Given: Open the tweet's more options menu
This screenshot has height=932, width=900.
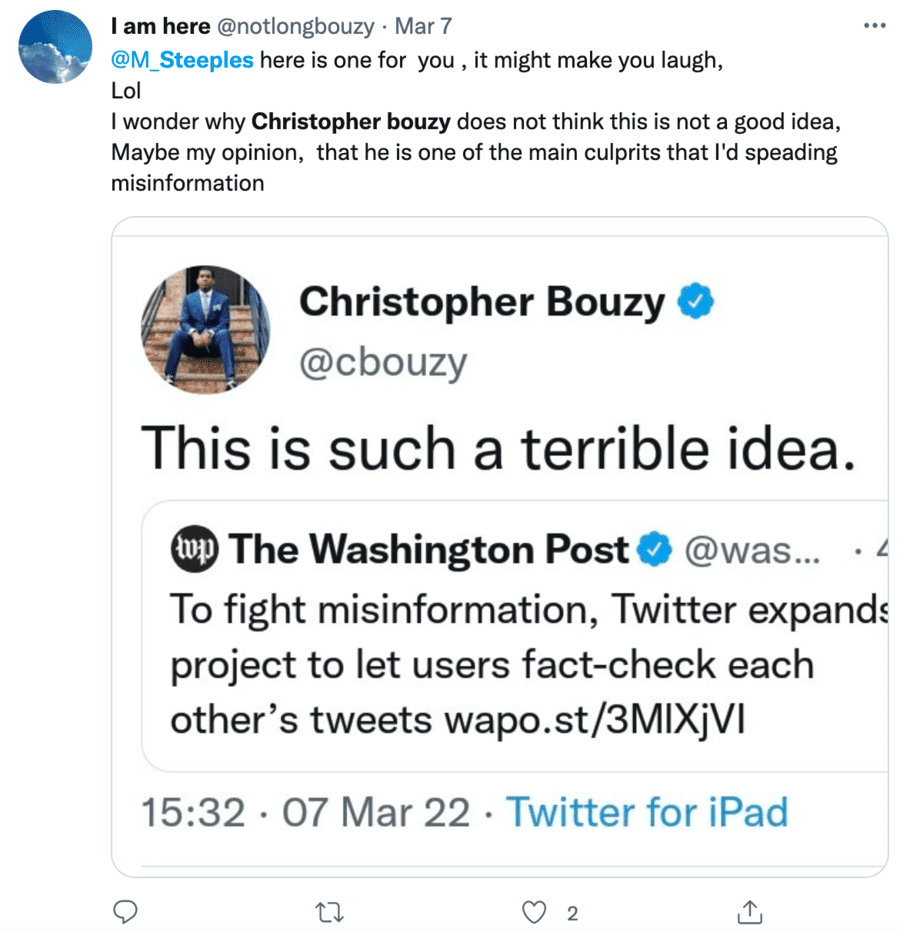Looking at the screenshot, I should click(874, 25).
